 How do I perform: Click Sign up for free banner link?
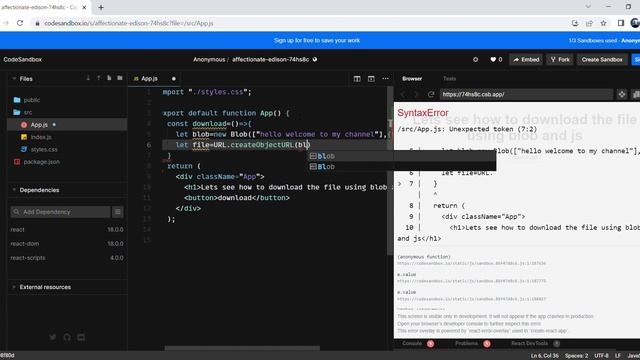click(317, 40)
